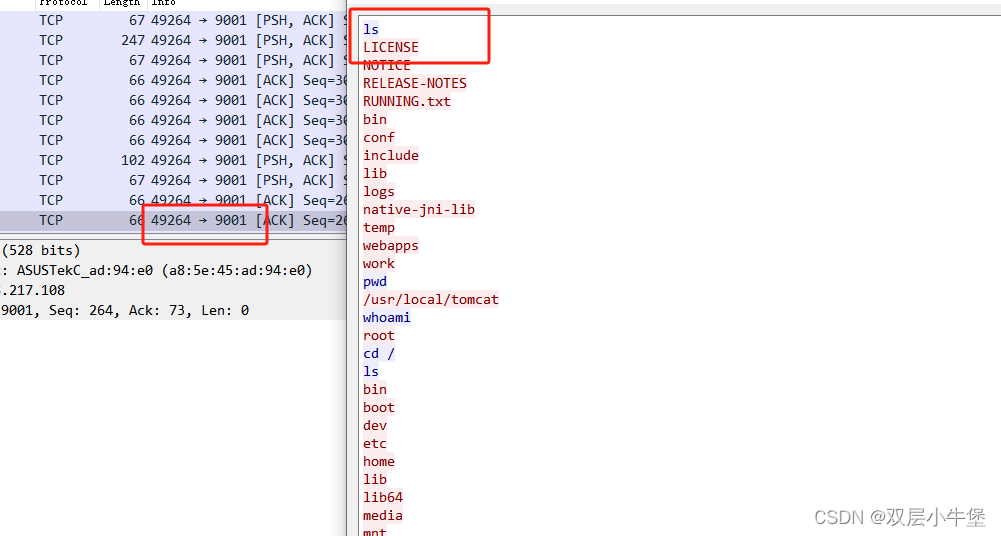
Task: Click the 'pwd' command in stream
Action: (375, 281)
